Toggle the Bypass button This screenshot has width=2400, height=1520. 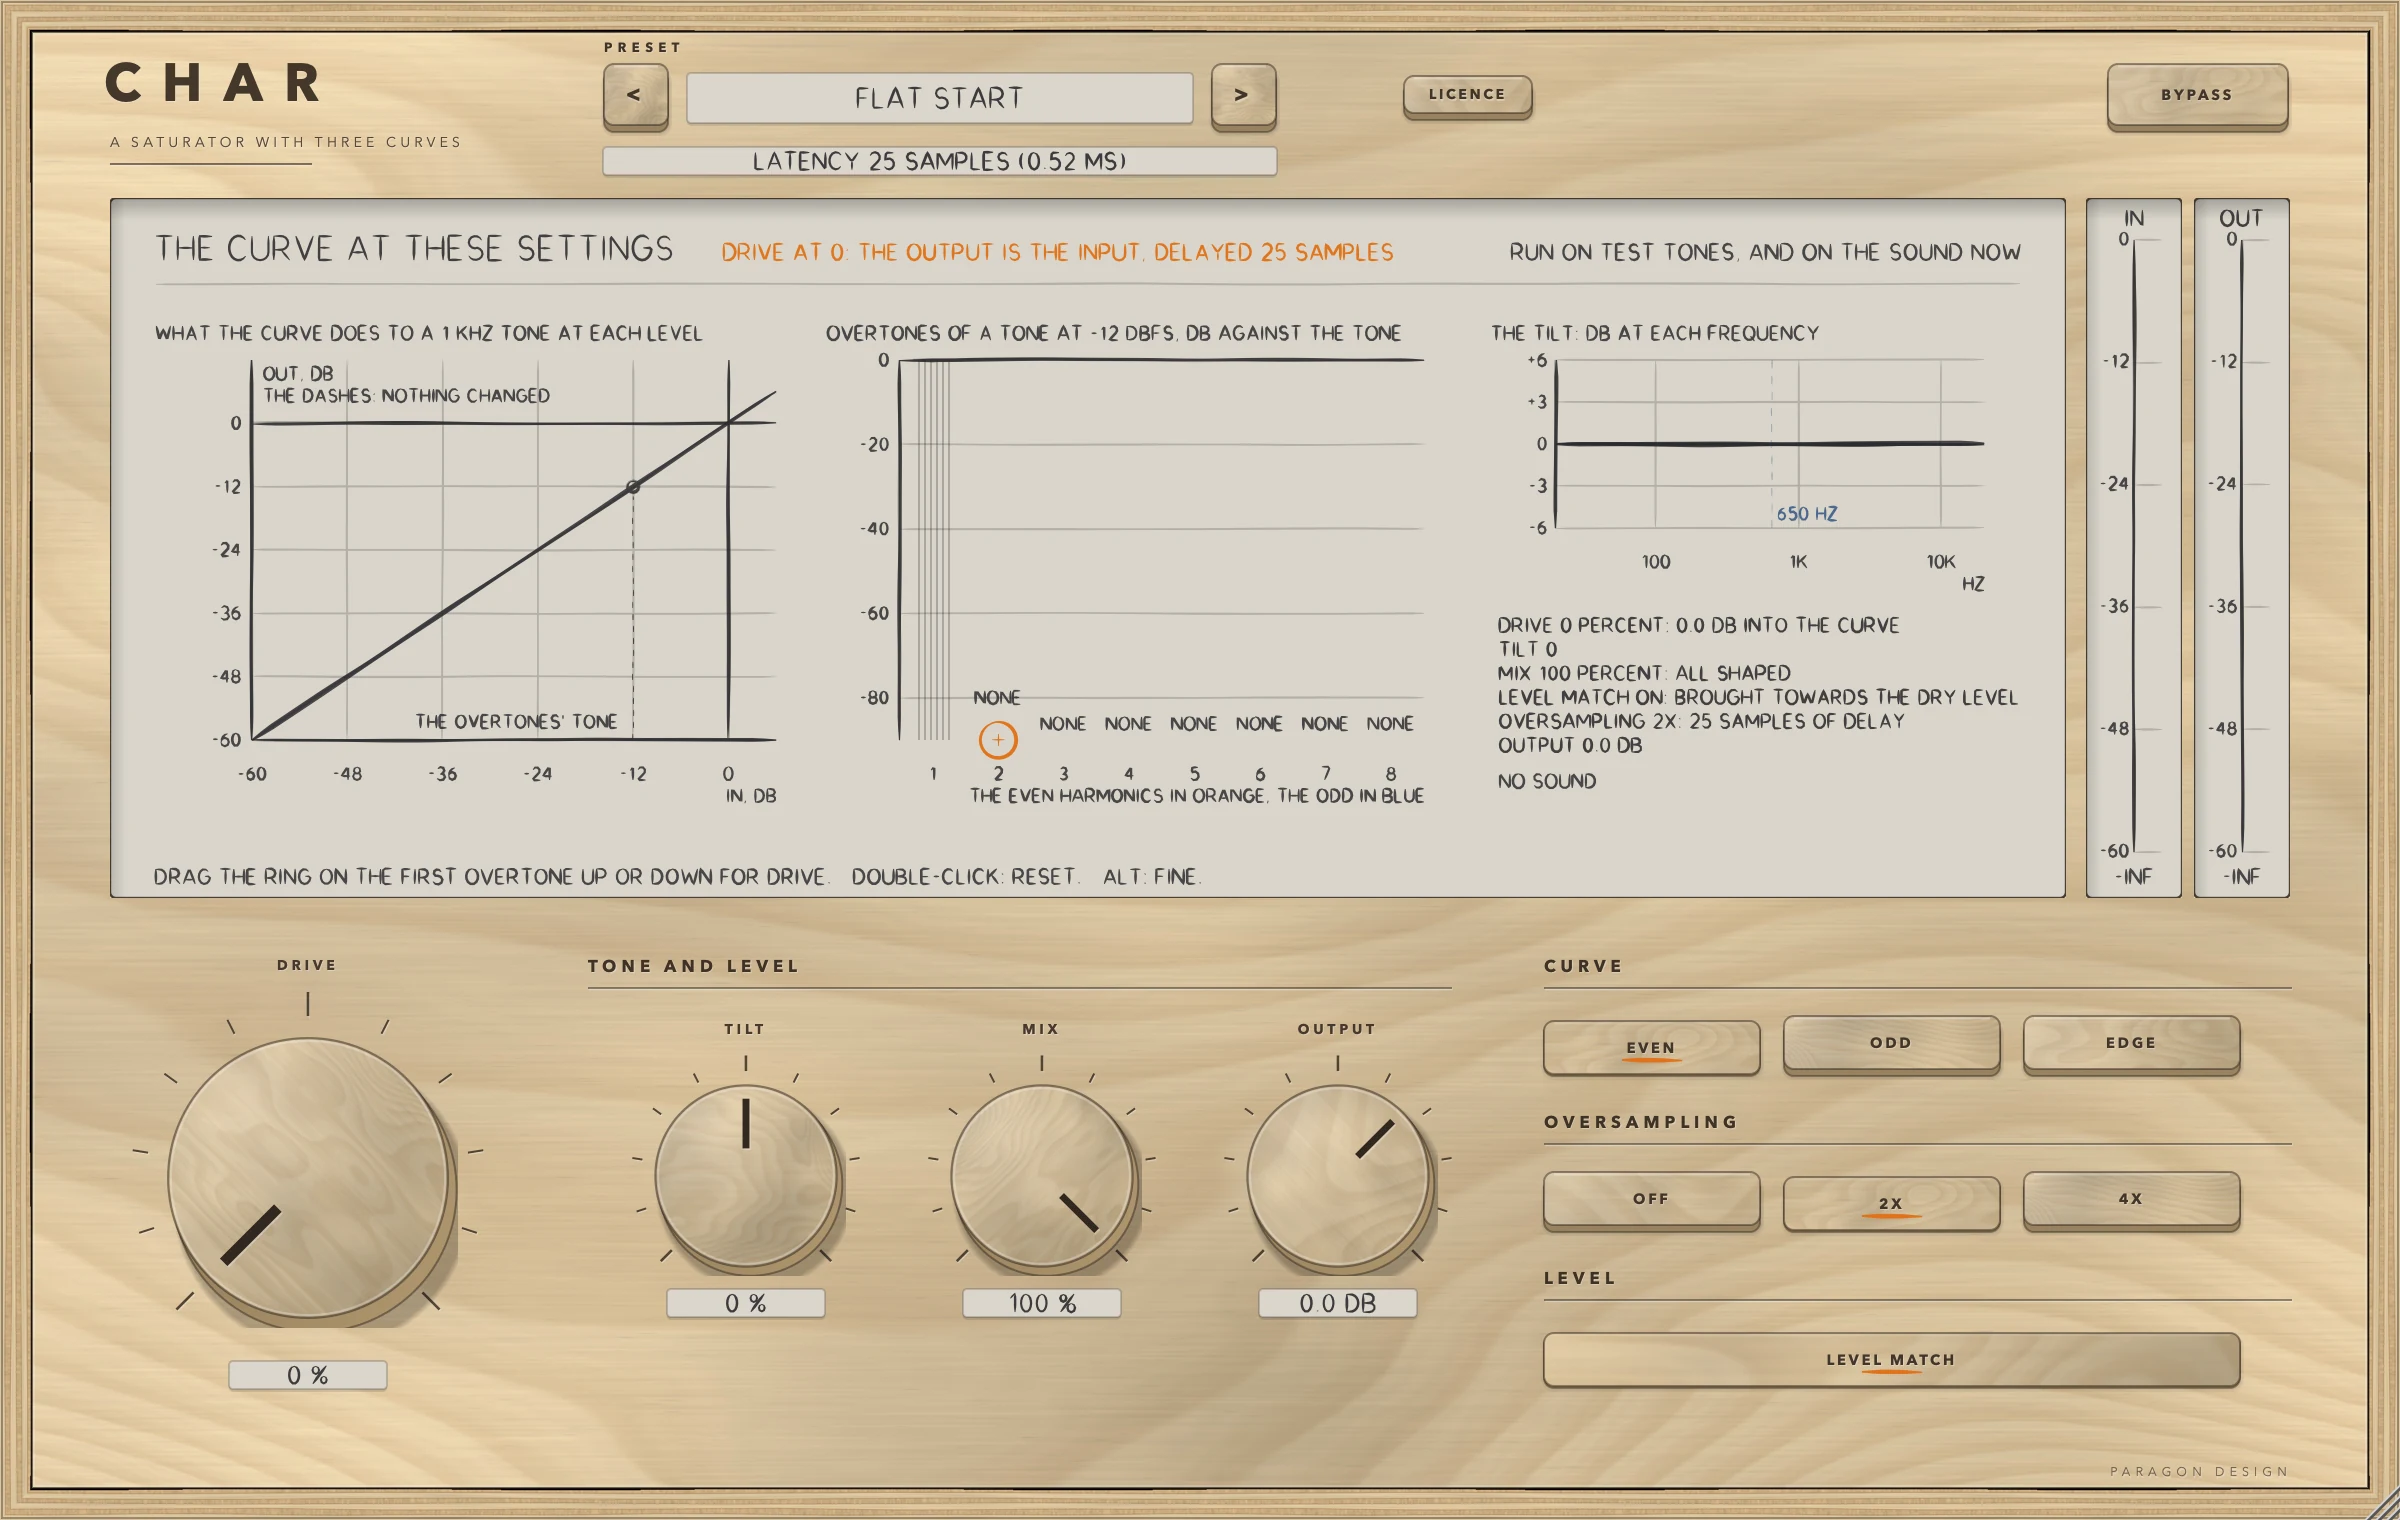[x=2197, y=96]
